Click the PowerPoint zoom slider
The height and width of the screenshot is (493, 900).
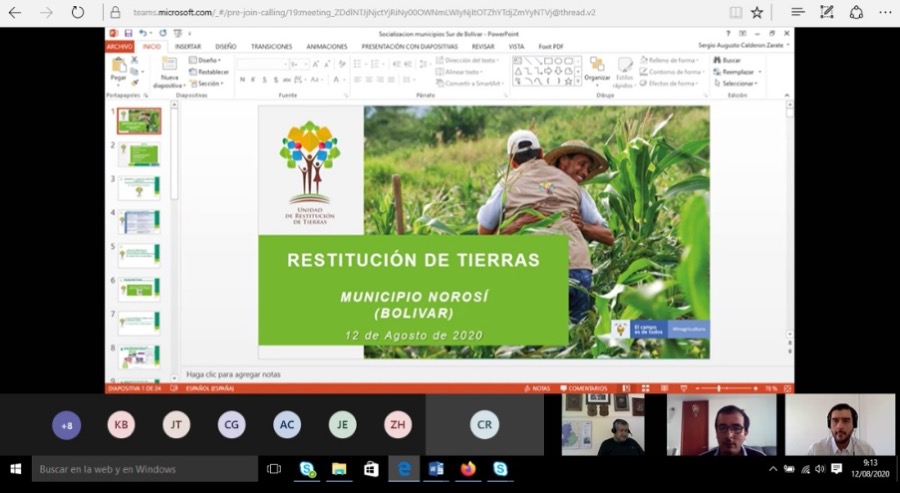(x=726, y=389)
